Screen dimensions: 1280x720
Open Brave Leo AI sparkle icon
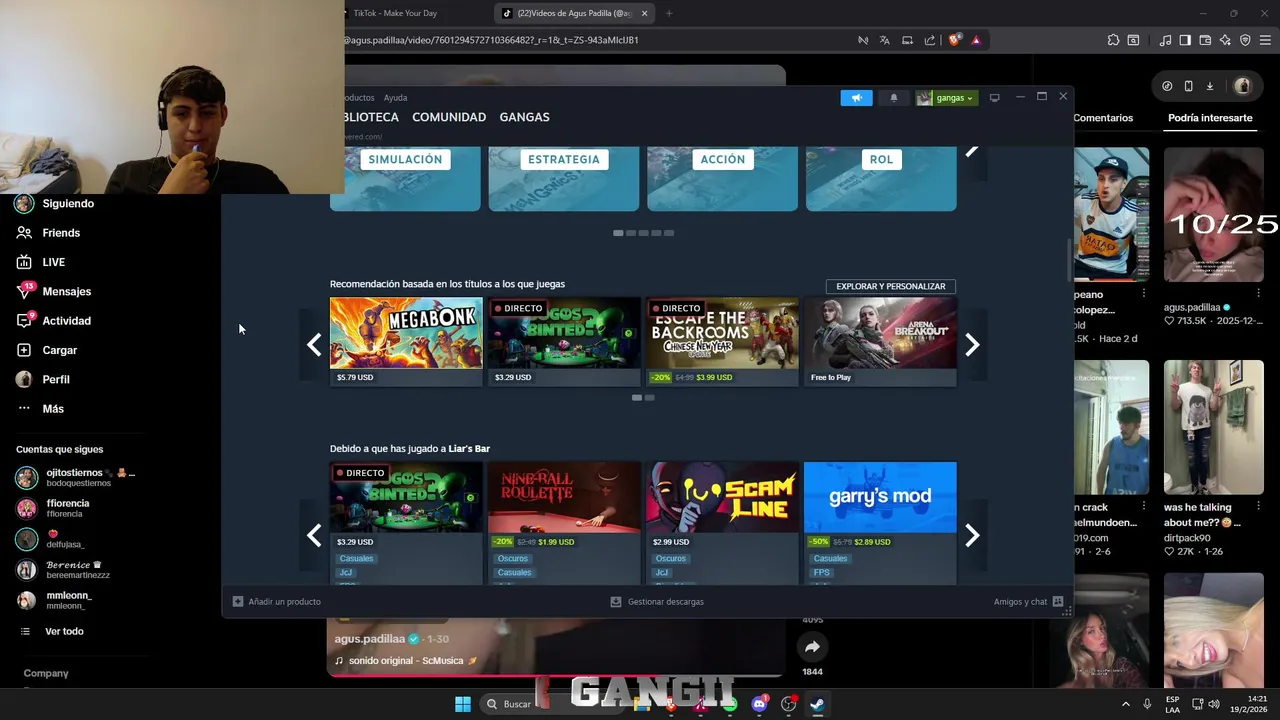[x=1225, y=40]
